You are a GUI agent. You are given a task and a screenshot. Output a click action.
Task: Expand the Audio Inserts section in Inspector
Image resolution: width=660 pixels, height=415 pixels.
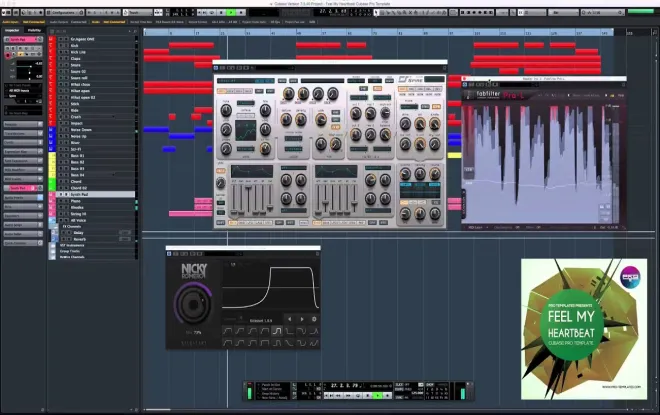coord(23,198)
